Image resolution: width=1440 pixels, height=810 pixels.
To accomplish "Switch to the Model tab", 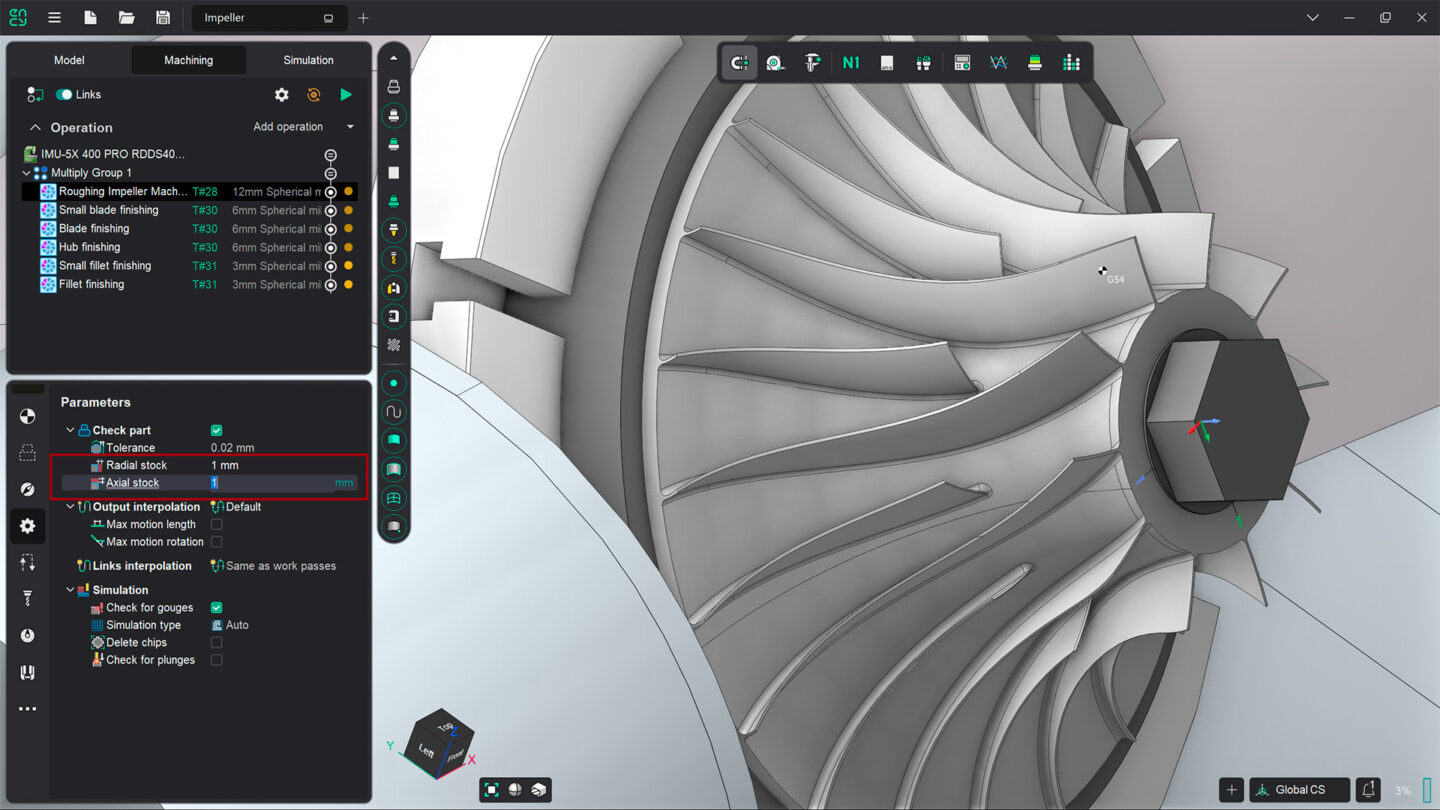I will point(68,60).
